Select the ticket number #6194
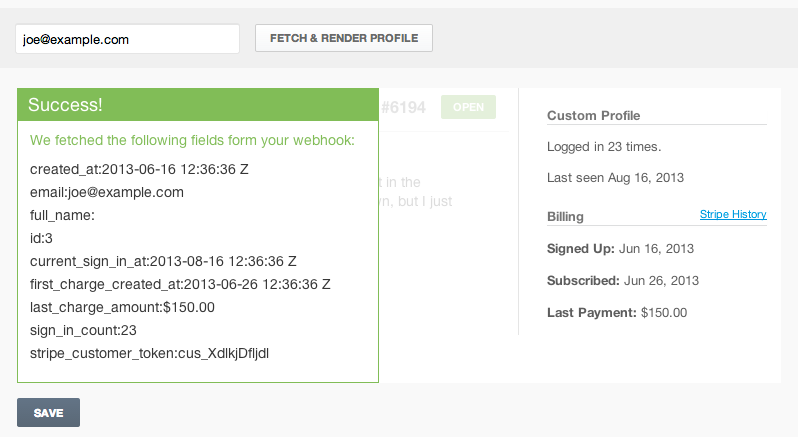 (x=405, y=106)
